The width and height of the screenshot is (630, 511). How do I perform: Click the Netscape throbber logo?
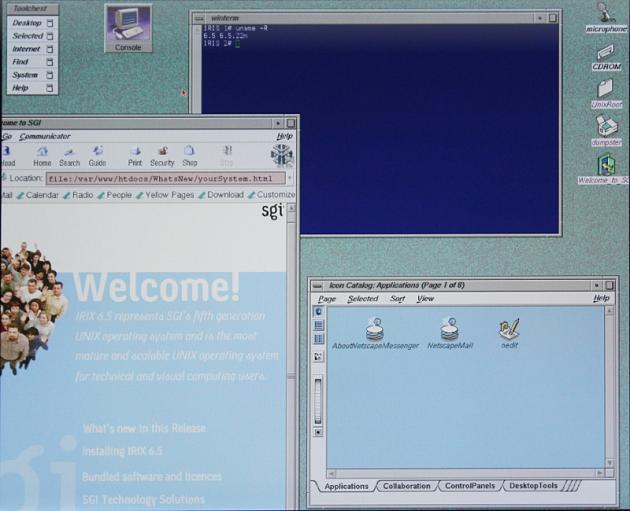point(282,155)
